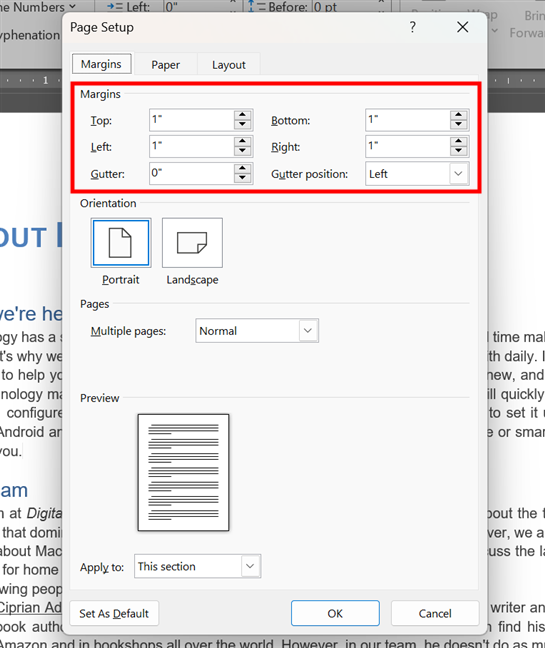Expand the Gutter position dropdown
Image resolution: width=545 pixels, height=648 pixels.
458,174
